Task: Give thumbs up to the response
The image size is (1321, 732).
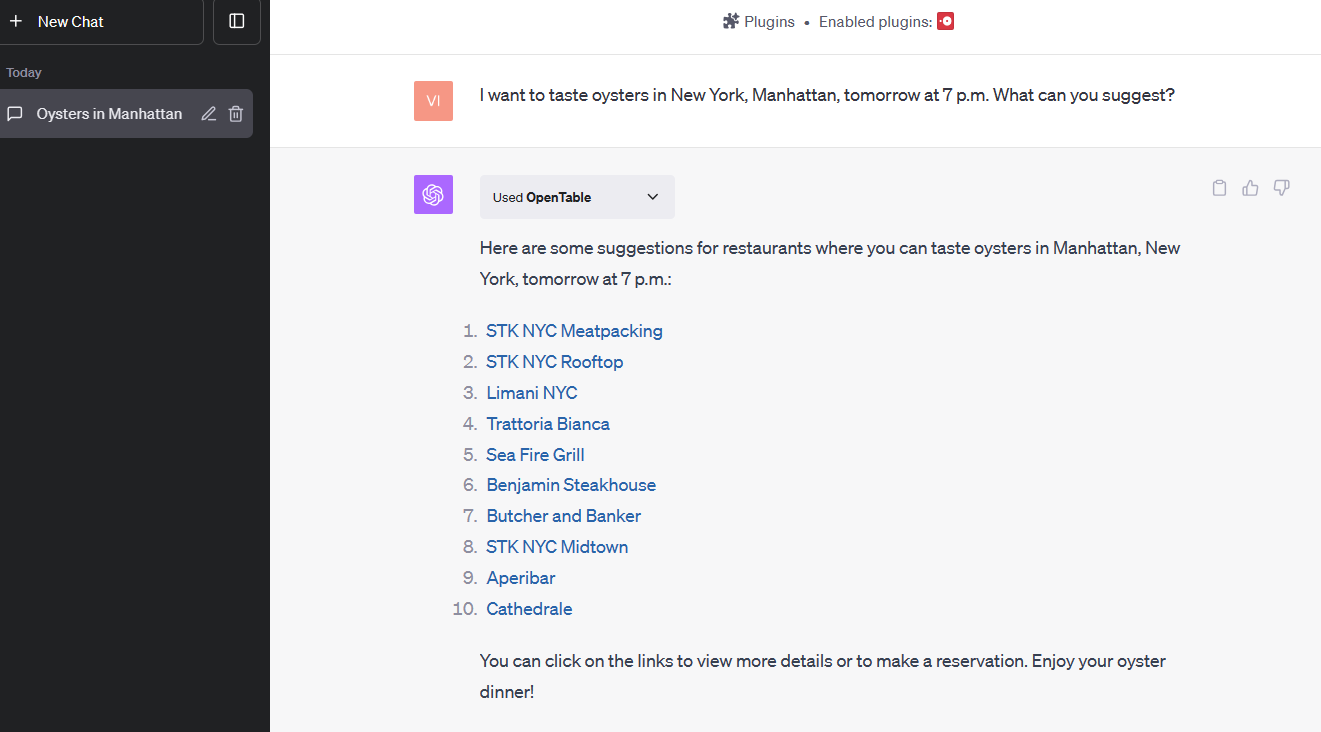Action: pyautogui.click(x=1250, y=188)
